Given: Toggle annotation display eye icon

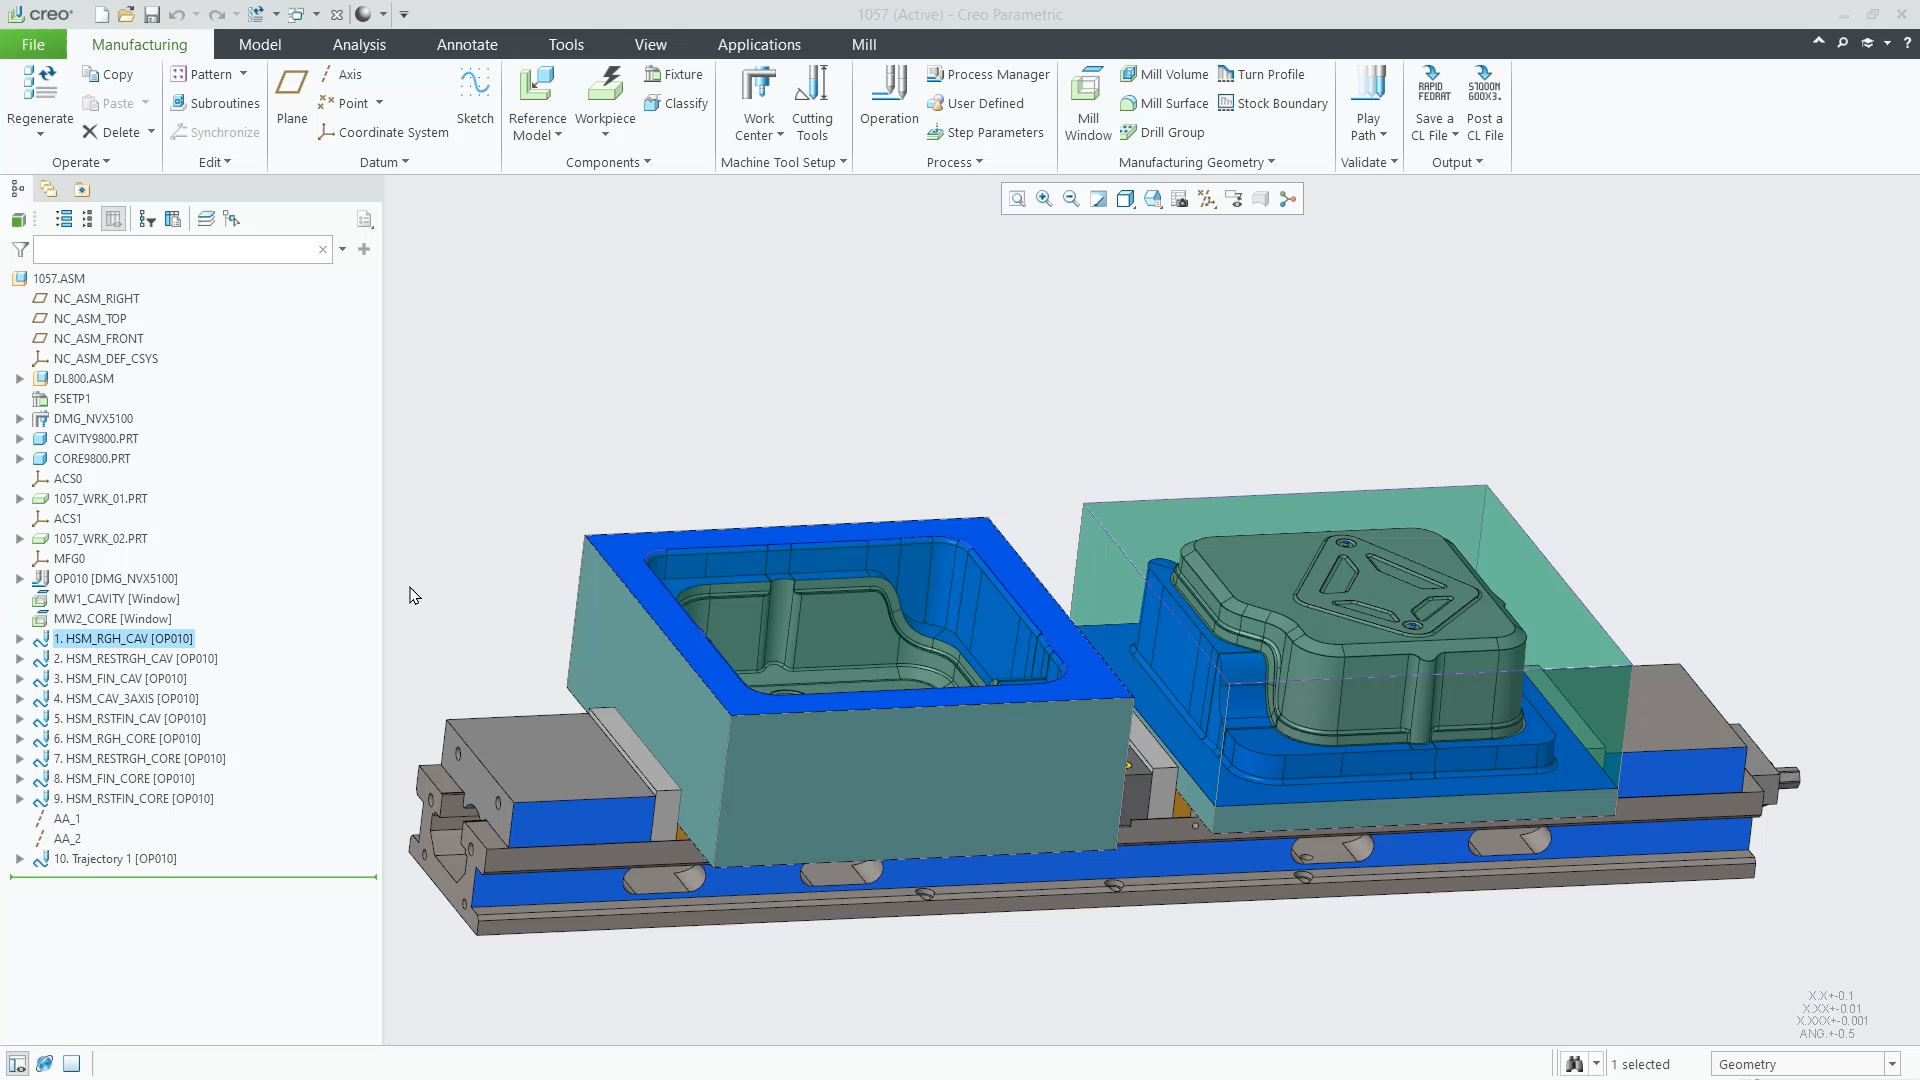Looking at the screenshot, I should coord(1233,199).
